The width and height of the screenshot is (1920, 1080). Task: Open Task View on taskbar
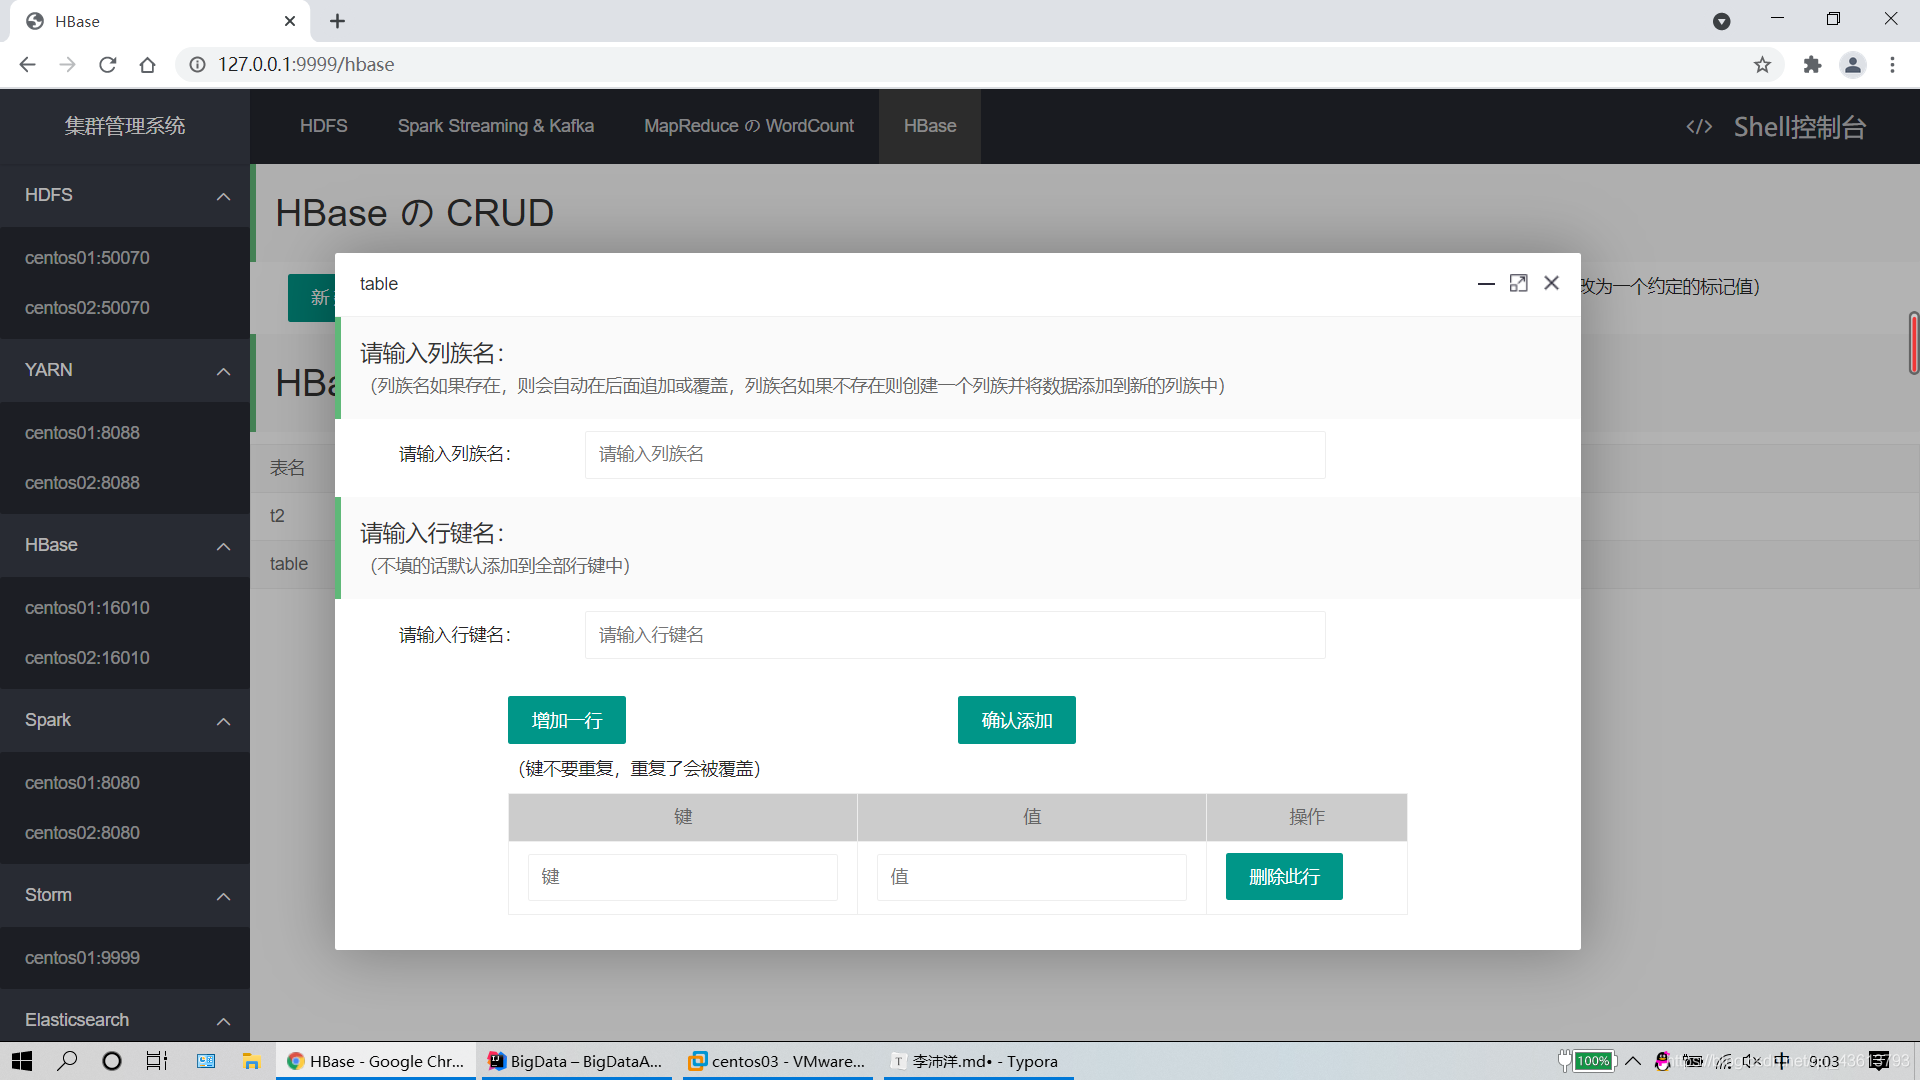click(157, 1061)
